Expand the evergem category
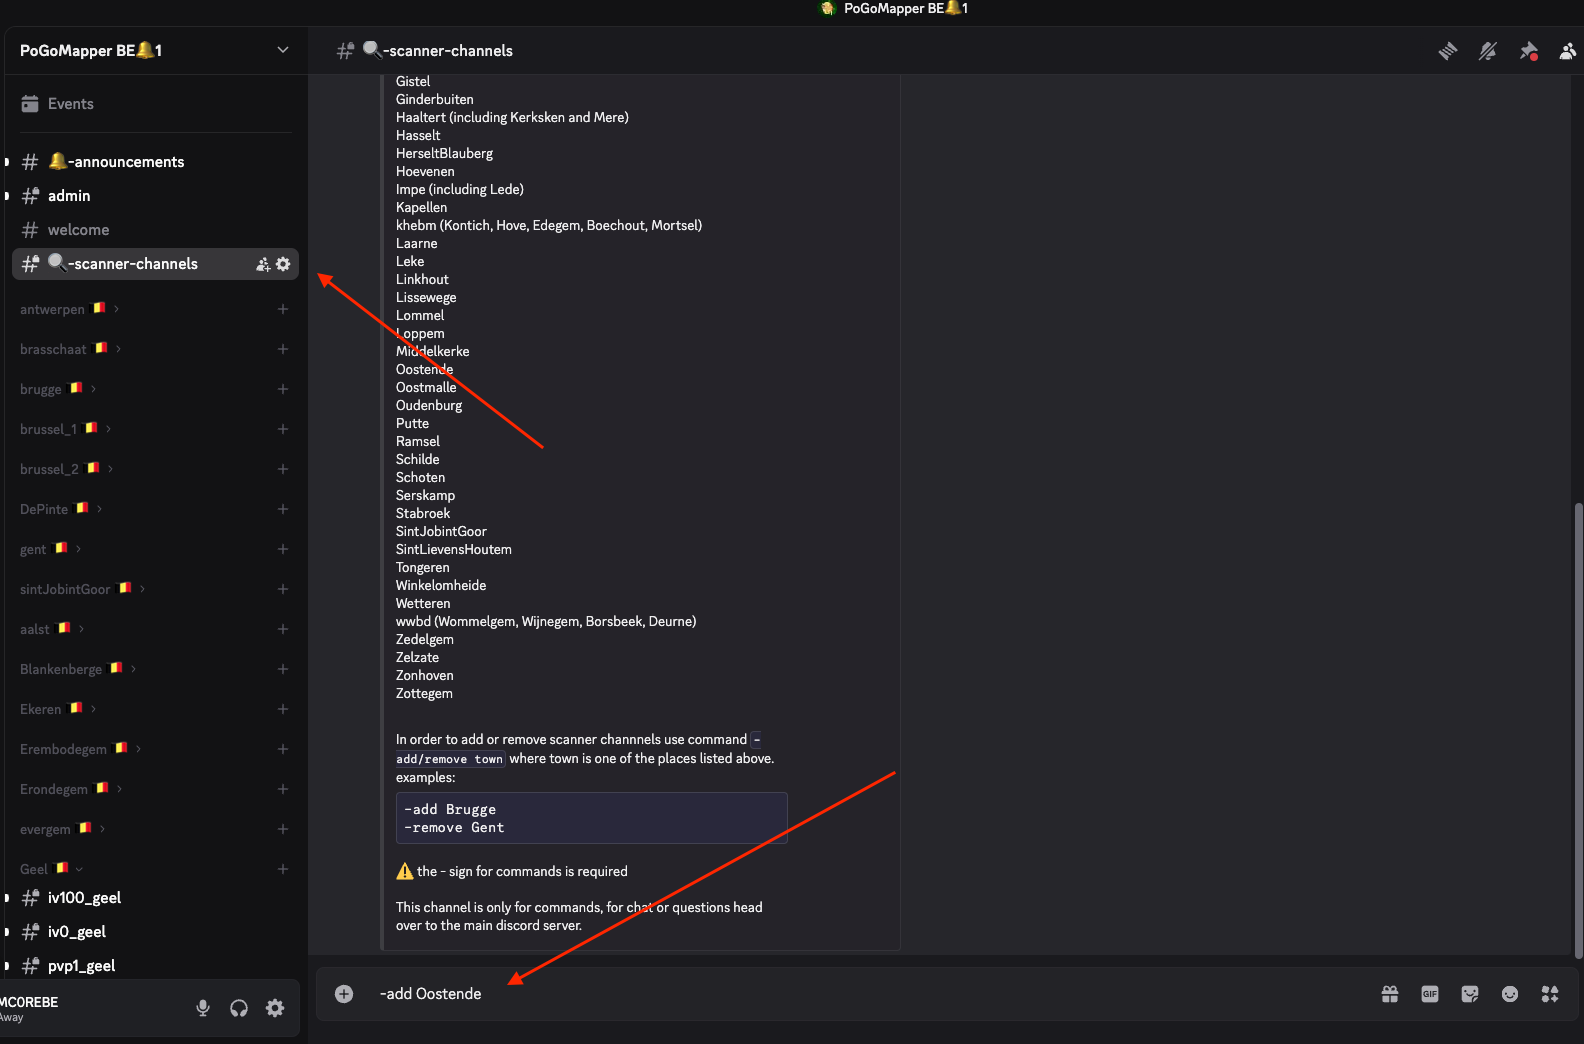 [x=62, y=829]
